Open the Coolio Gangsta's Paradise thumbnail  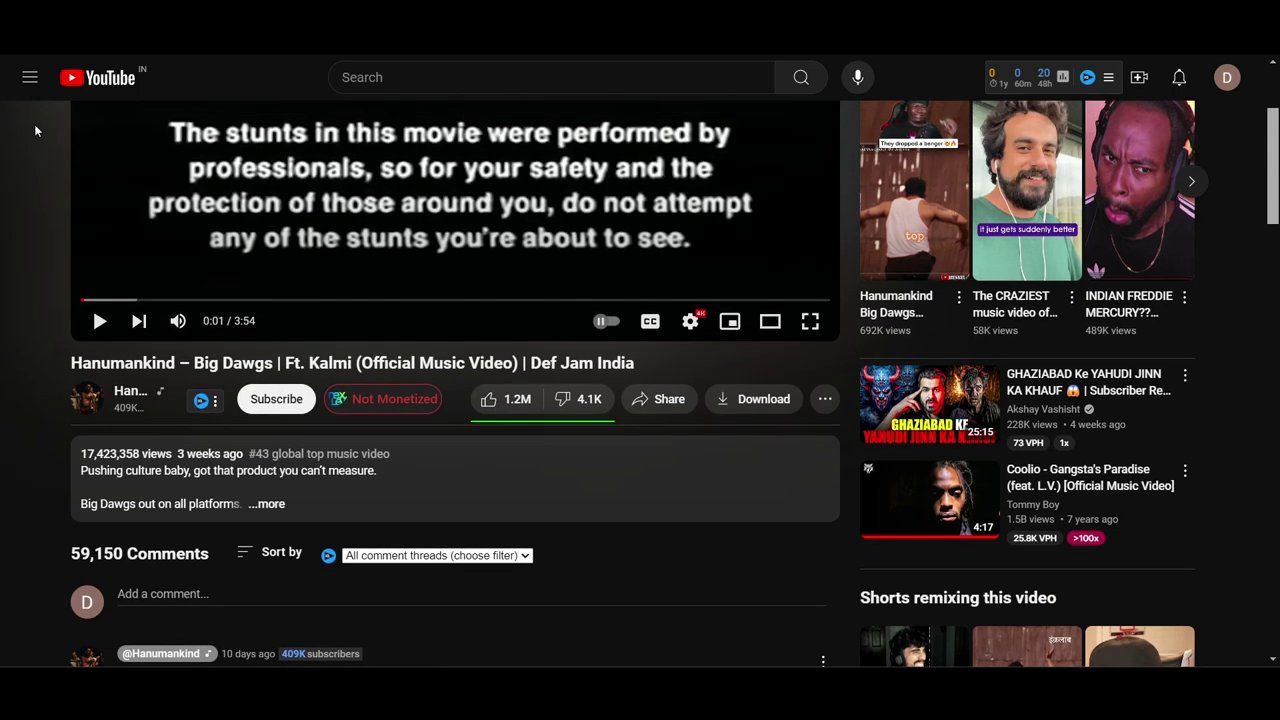[928, 500]
